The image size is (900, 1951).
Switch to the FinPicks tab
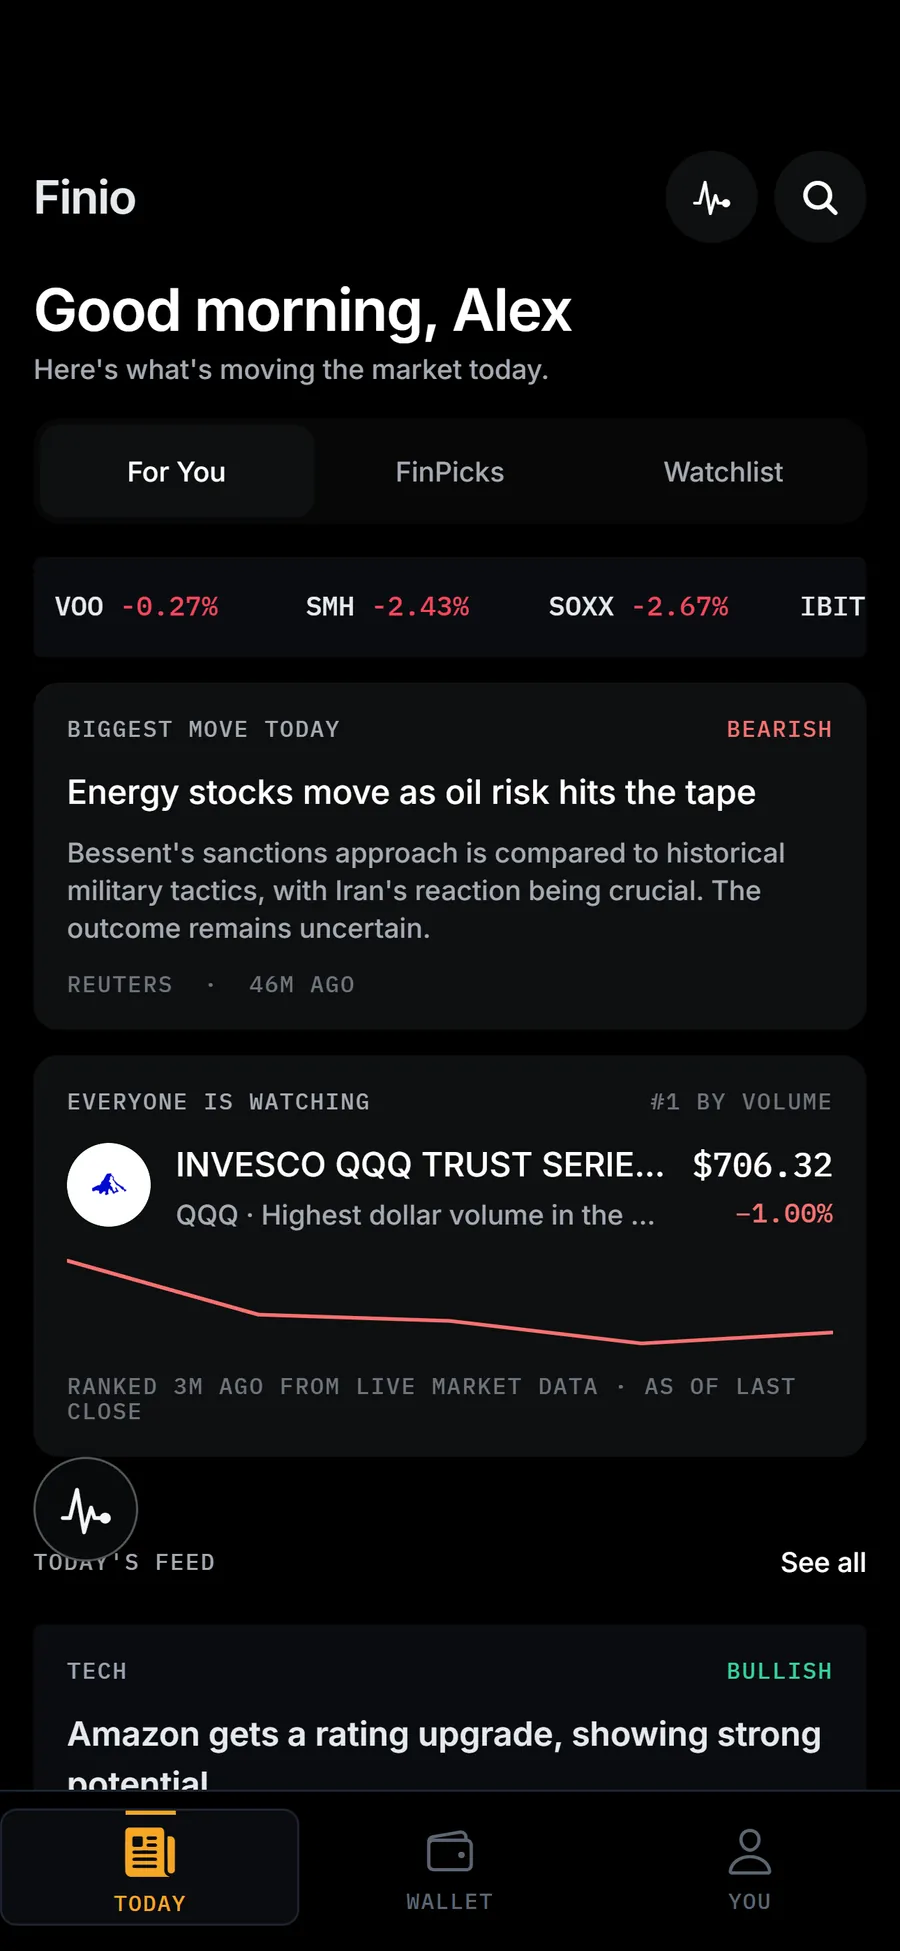click(x=450, y=472)
